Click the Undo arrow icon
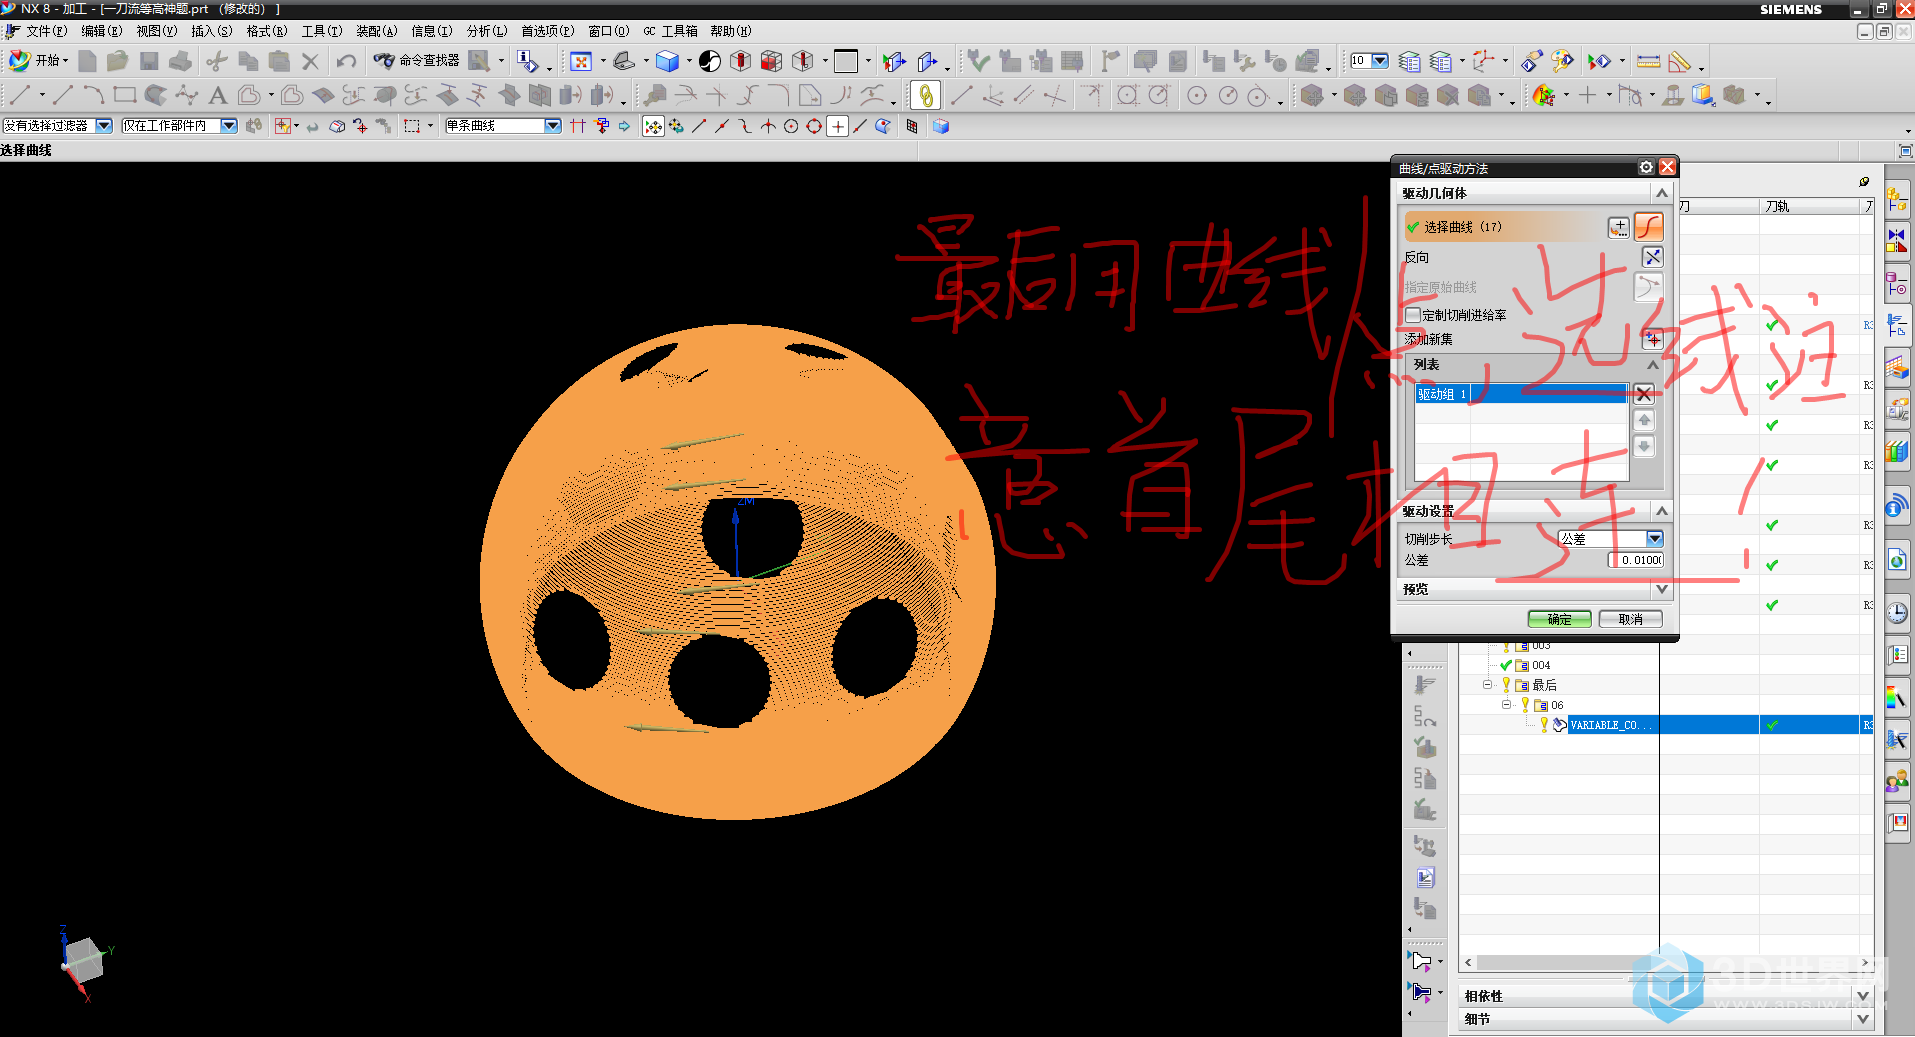 [346, 61]
